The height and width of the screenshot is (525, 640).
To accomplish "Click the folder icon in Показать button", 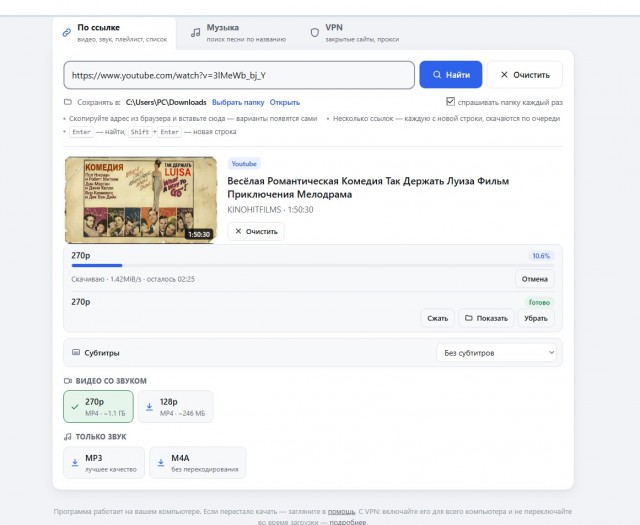I will (x=469, y=318).
